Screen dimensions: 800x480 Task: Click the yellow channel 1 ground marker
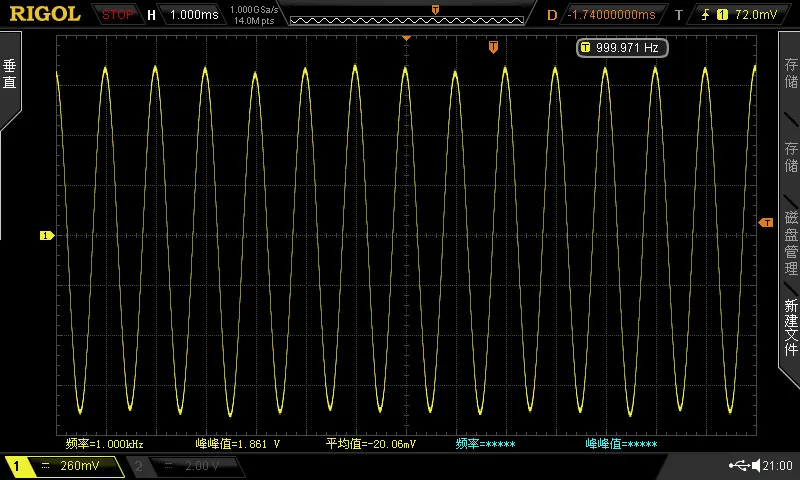click(47, 235)
